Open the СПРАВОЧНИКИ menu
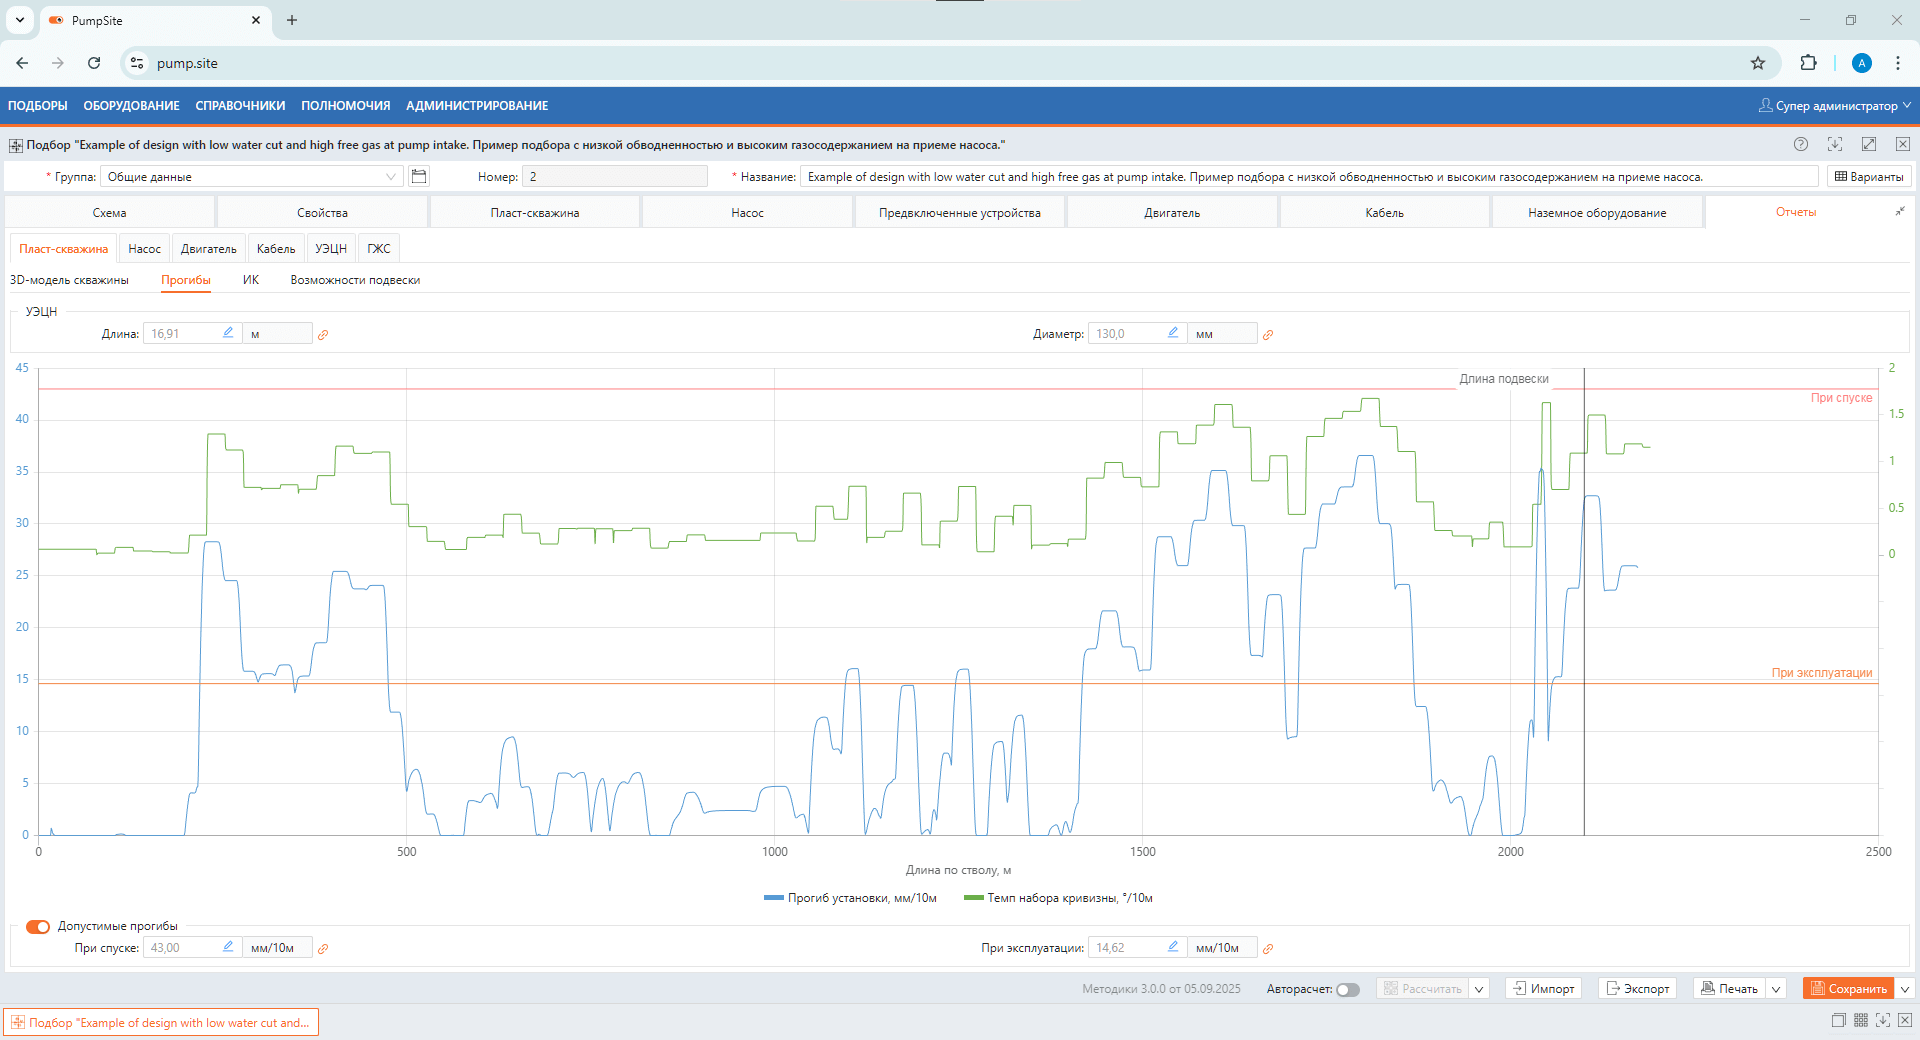 tap(240, 106)
